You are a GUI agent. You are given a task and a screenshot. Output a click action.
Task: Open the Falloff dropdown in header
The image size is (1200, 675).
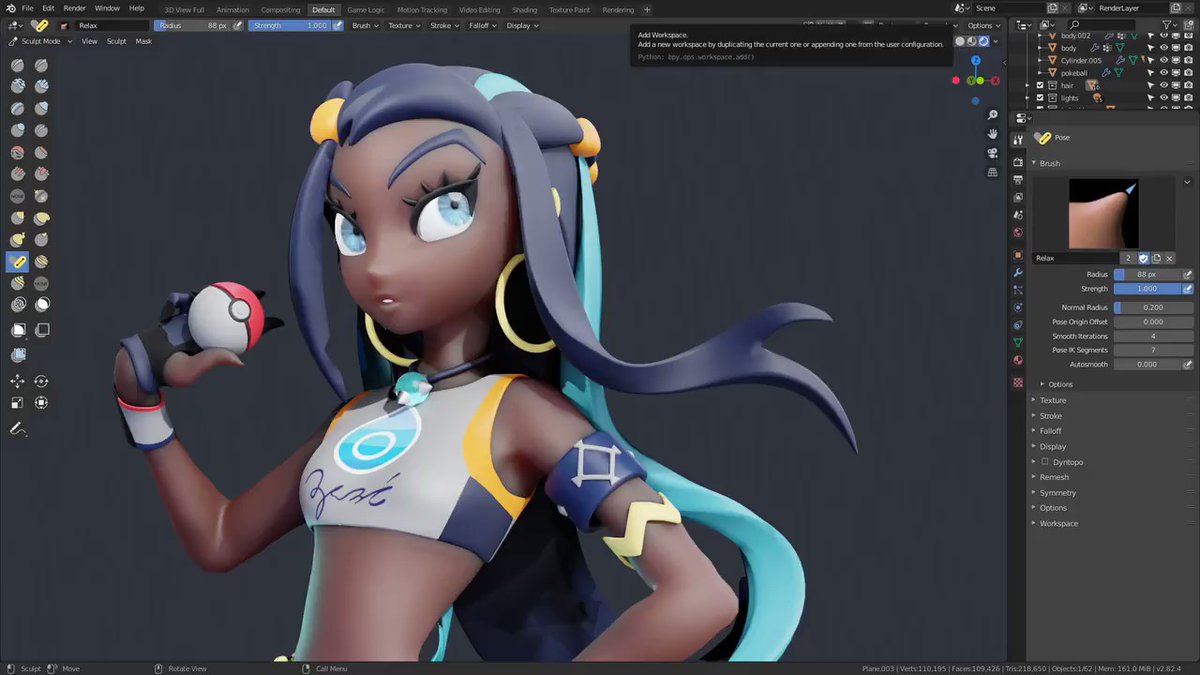pos(481,25)
